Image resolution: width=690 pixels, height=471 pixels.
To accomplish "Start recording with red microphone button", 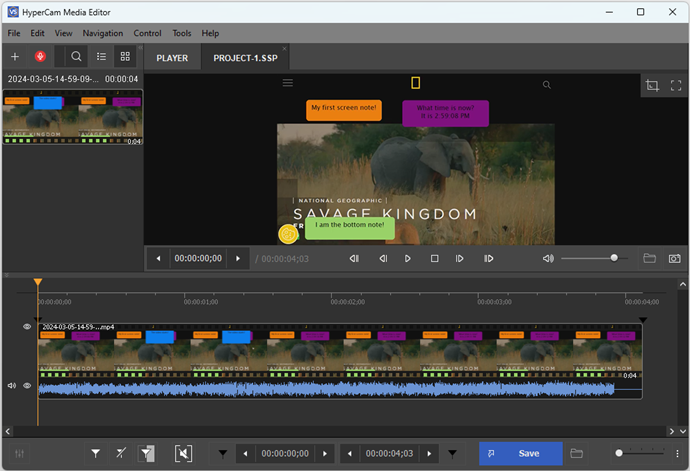I will [x=40, y=56].
